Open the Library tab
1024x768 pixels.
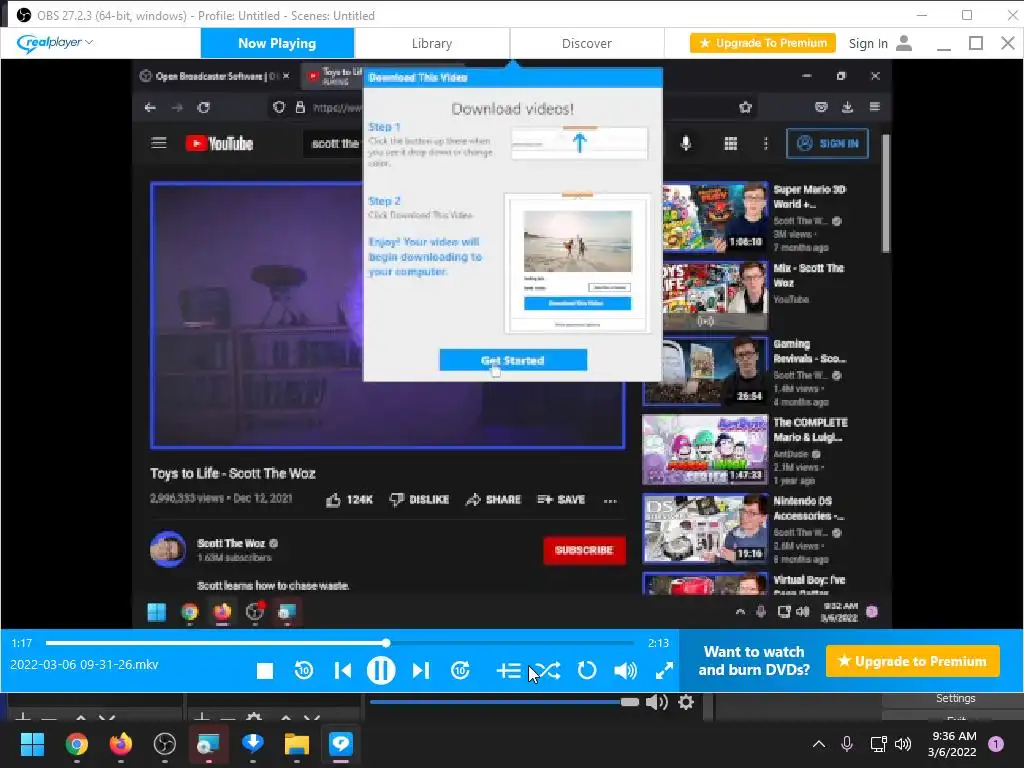click(x=432, y=43)
